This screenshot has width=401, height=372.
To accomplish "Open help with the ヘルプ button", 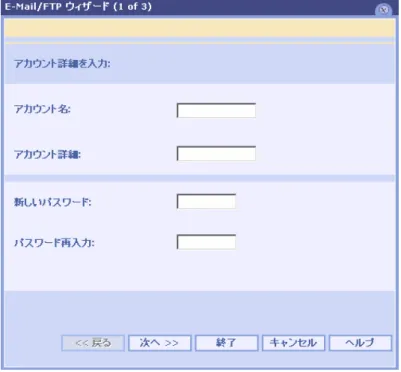I will [x=360, y=343].
